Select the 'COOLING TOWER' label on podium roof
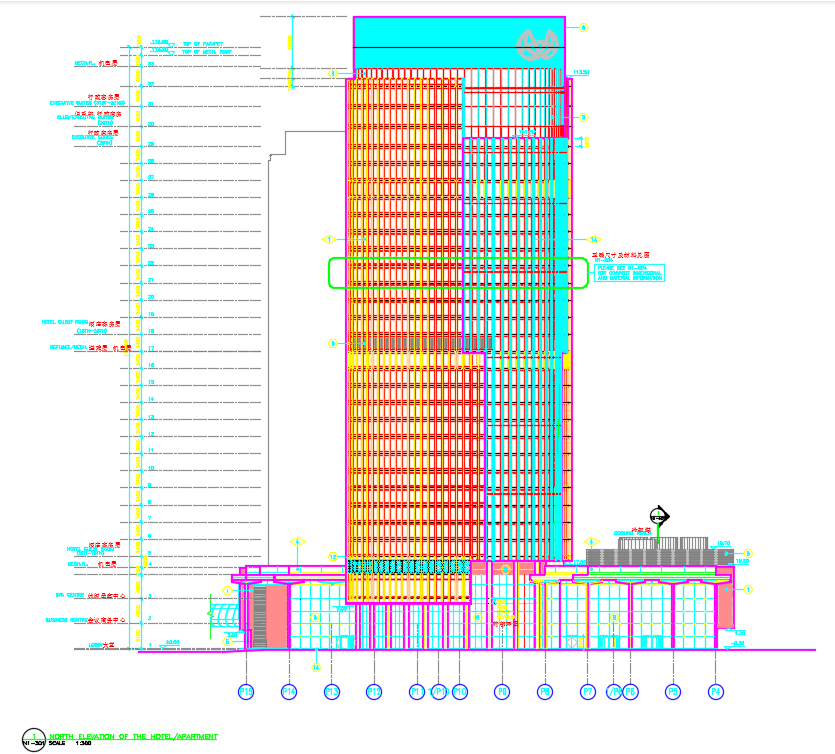This screenshot has width=835, height=754. pos(632,532)
